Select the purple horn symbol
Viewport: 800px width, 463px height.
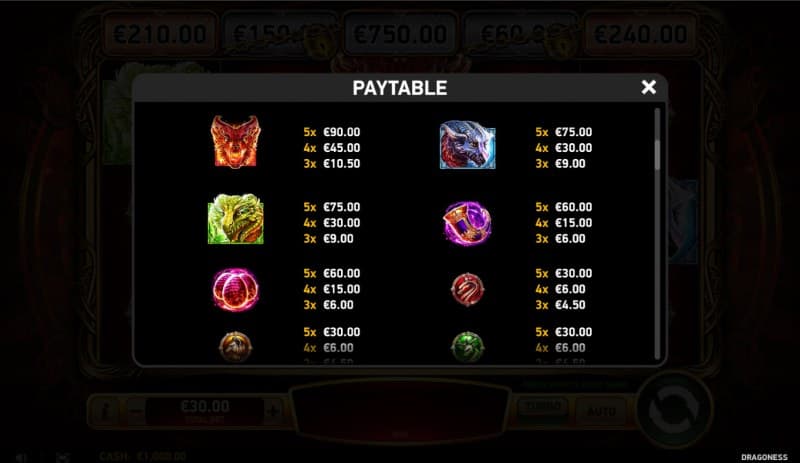coord(467,223)
